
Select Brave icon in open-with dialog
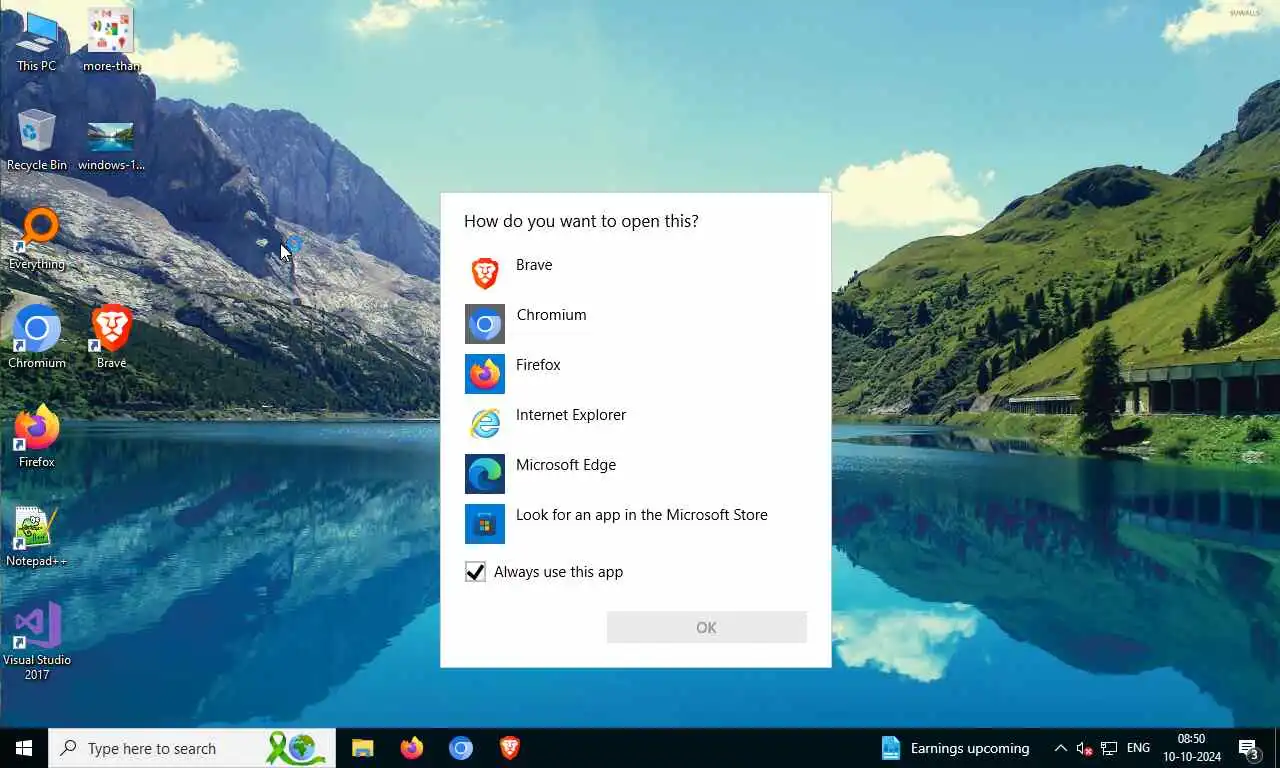(x=485, y=273)
